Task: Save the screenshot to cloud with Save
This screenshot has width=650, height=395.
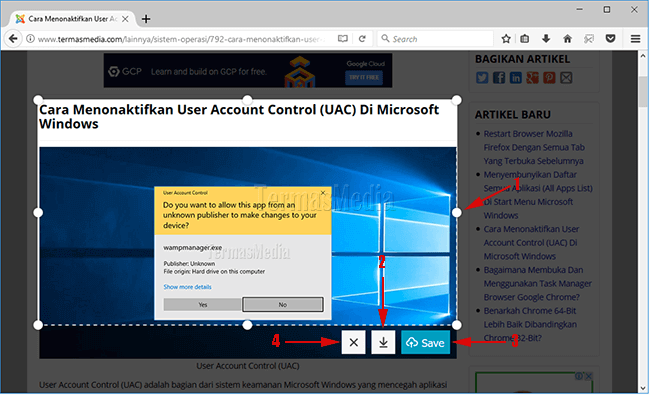Action: [425, 342]
